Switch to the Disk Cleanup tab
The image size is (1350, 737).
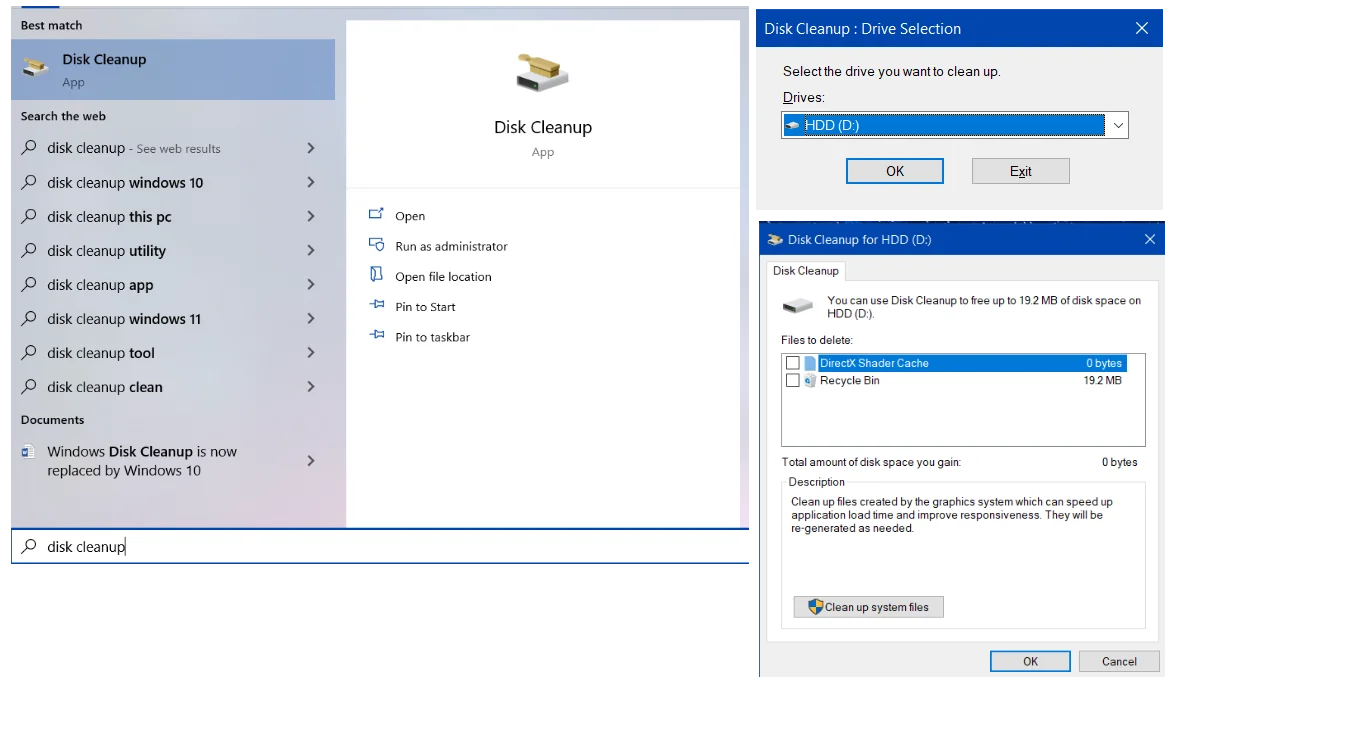click(806, 271)
